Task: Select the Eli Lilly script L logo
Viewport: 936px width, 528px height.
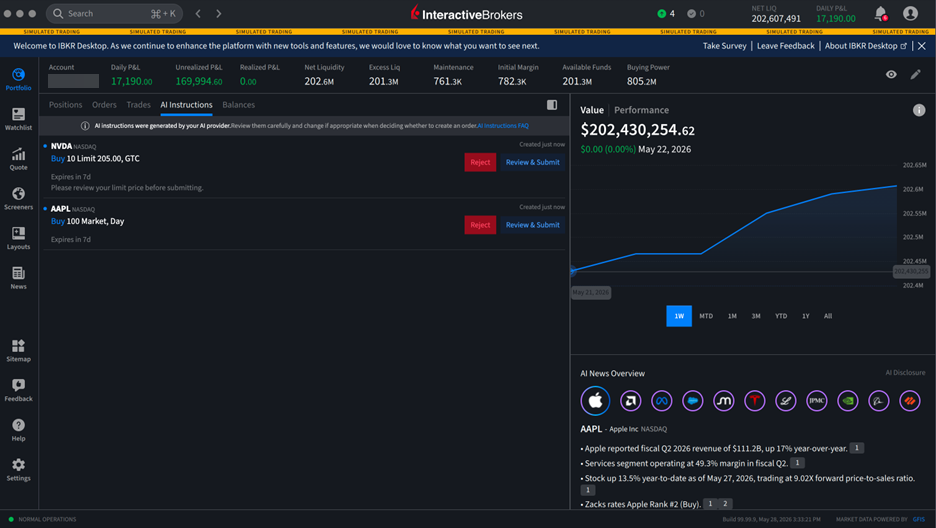Action: point(786,401)
